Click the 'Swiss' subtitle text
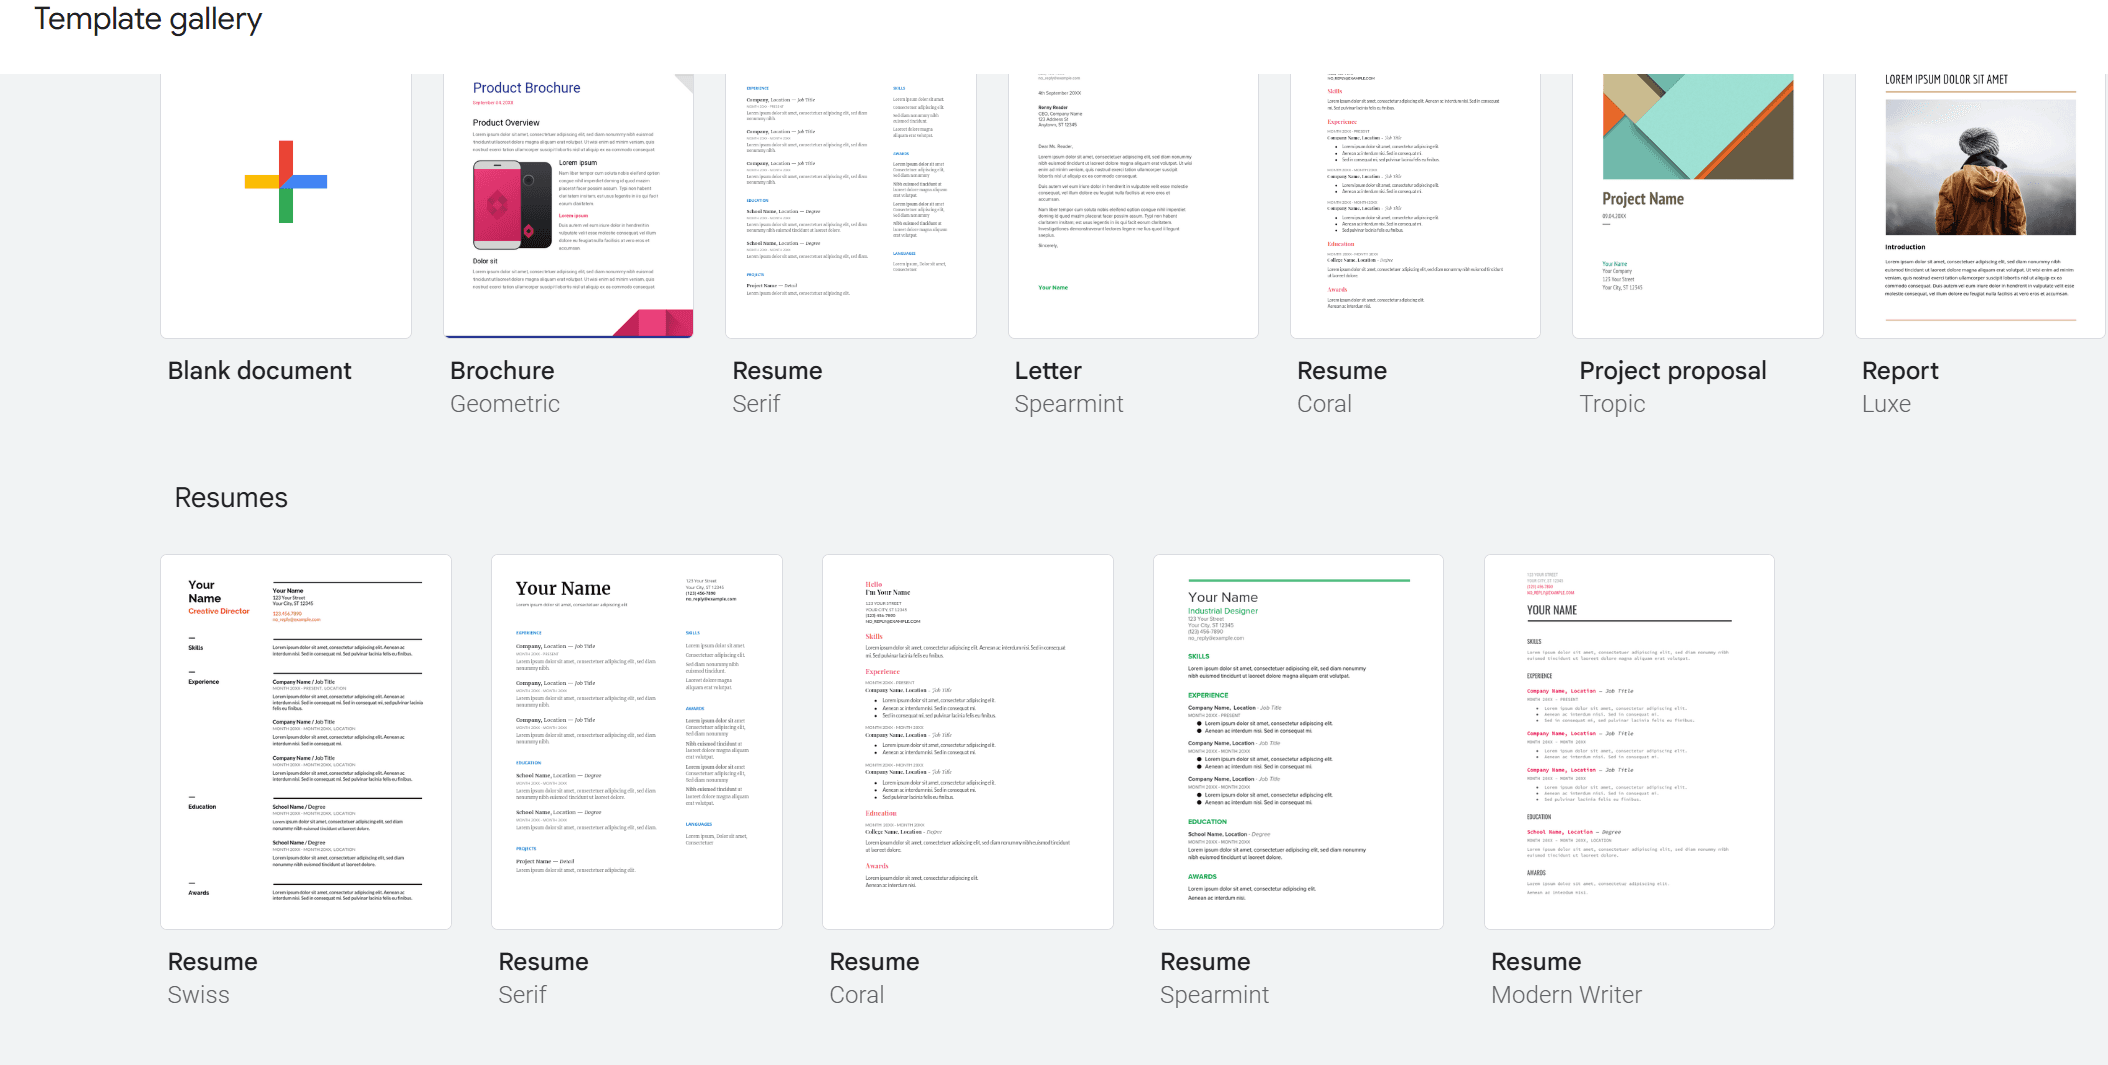Viewport: 2108px width, 1065px height. [x=198, y=995]
